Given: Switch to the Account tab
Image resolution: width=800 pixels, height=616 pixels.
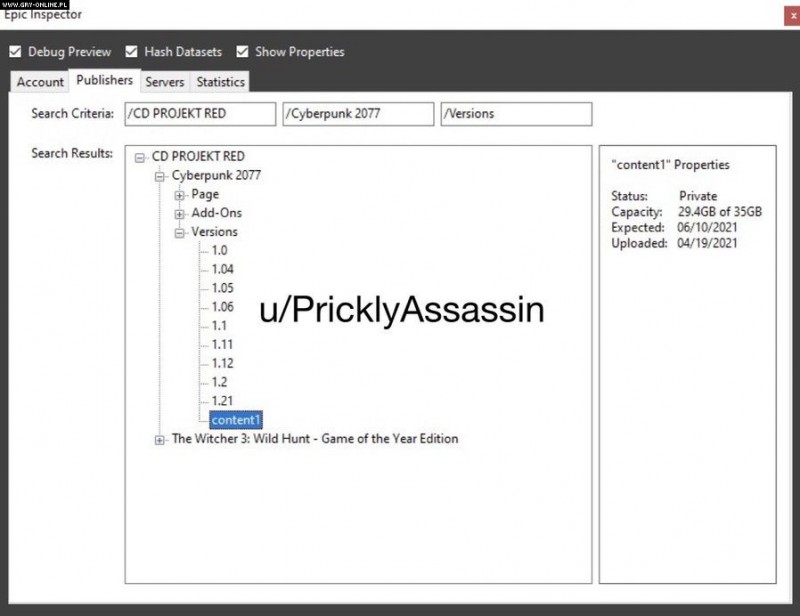Looking at the screenshot, I should [40, 82].
